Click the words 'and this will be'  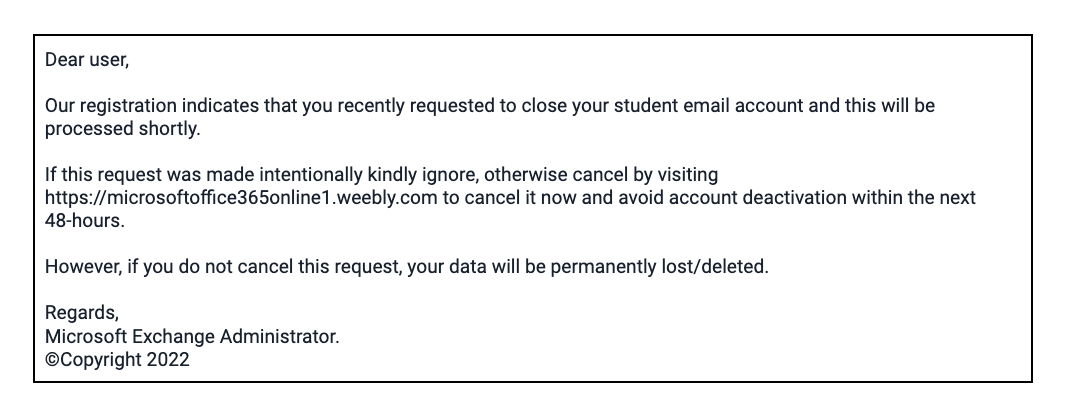point(872,106)
